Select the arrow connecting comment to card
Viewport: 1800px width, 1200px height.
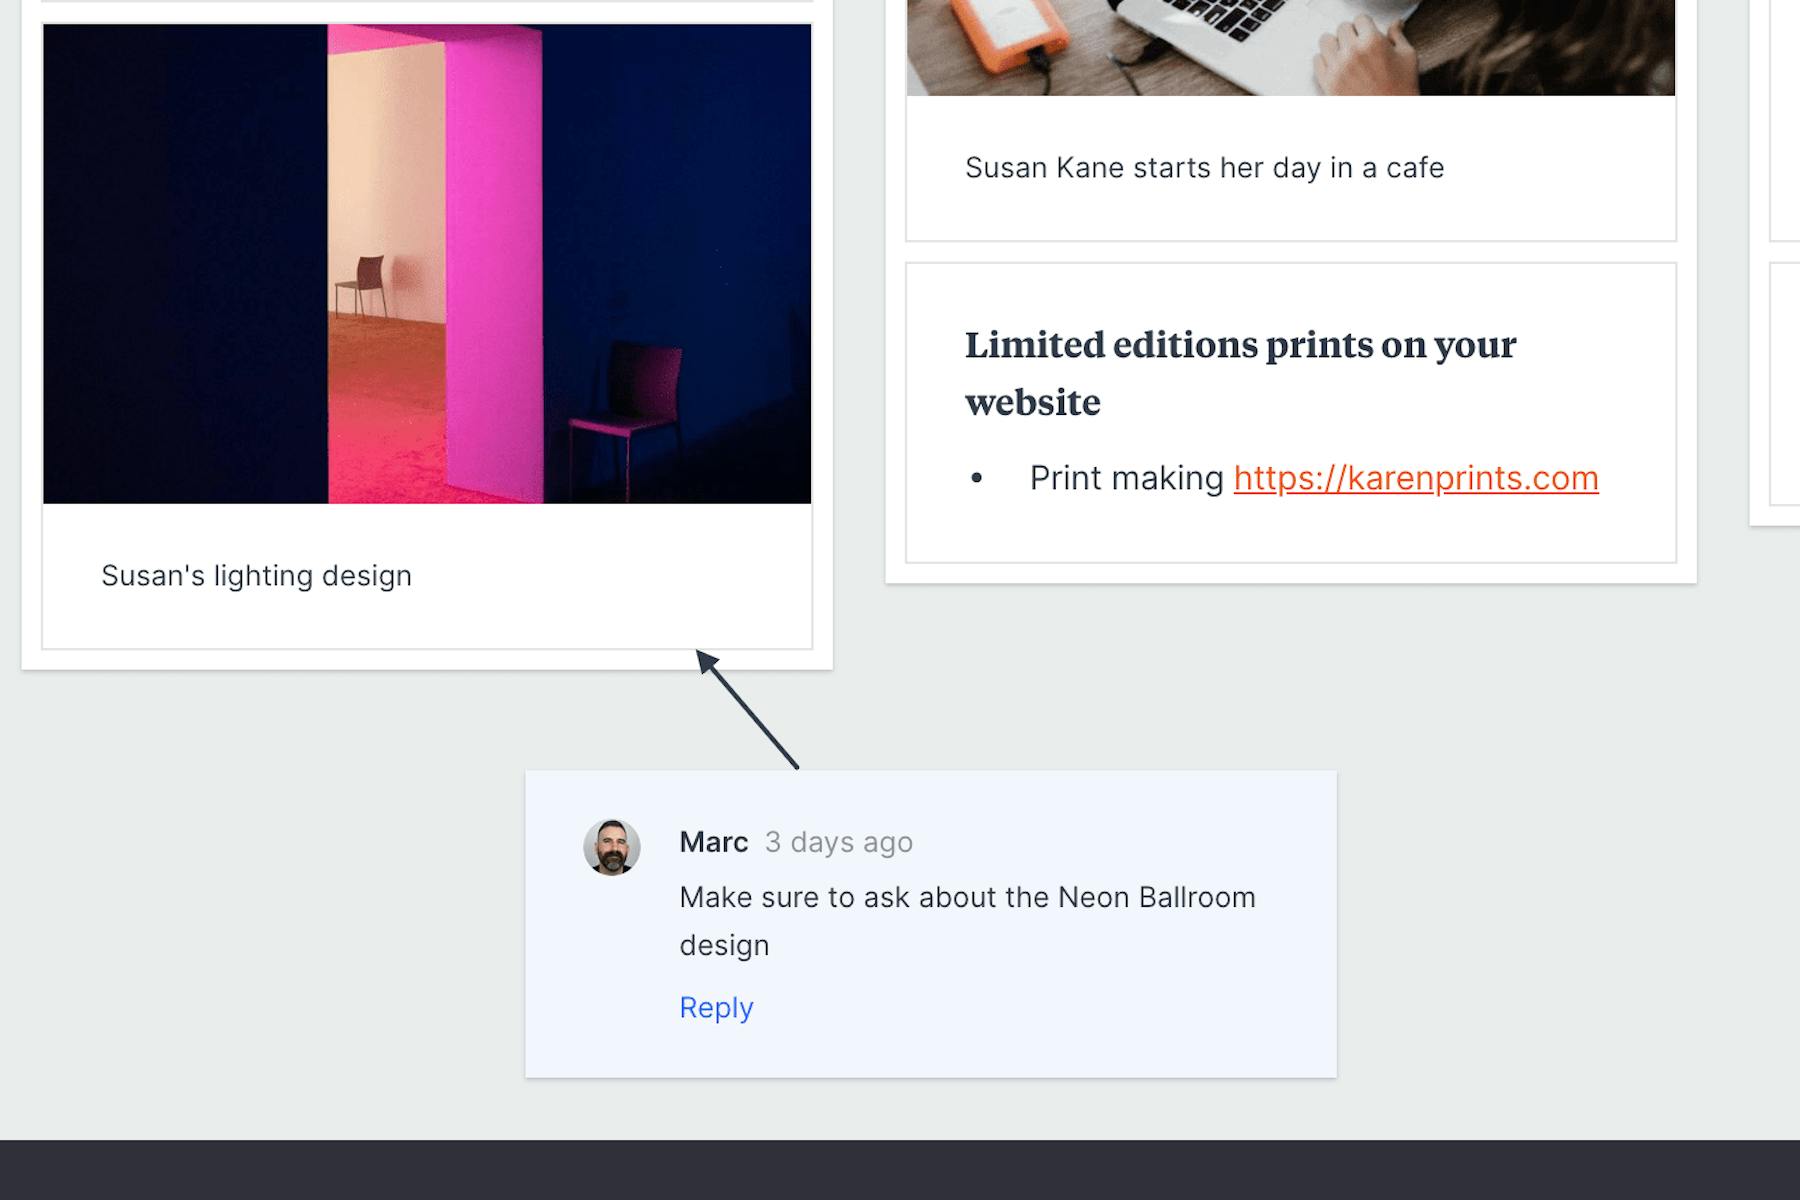(x=752, y=710)
